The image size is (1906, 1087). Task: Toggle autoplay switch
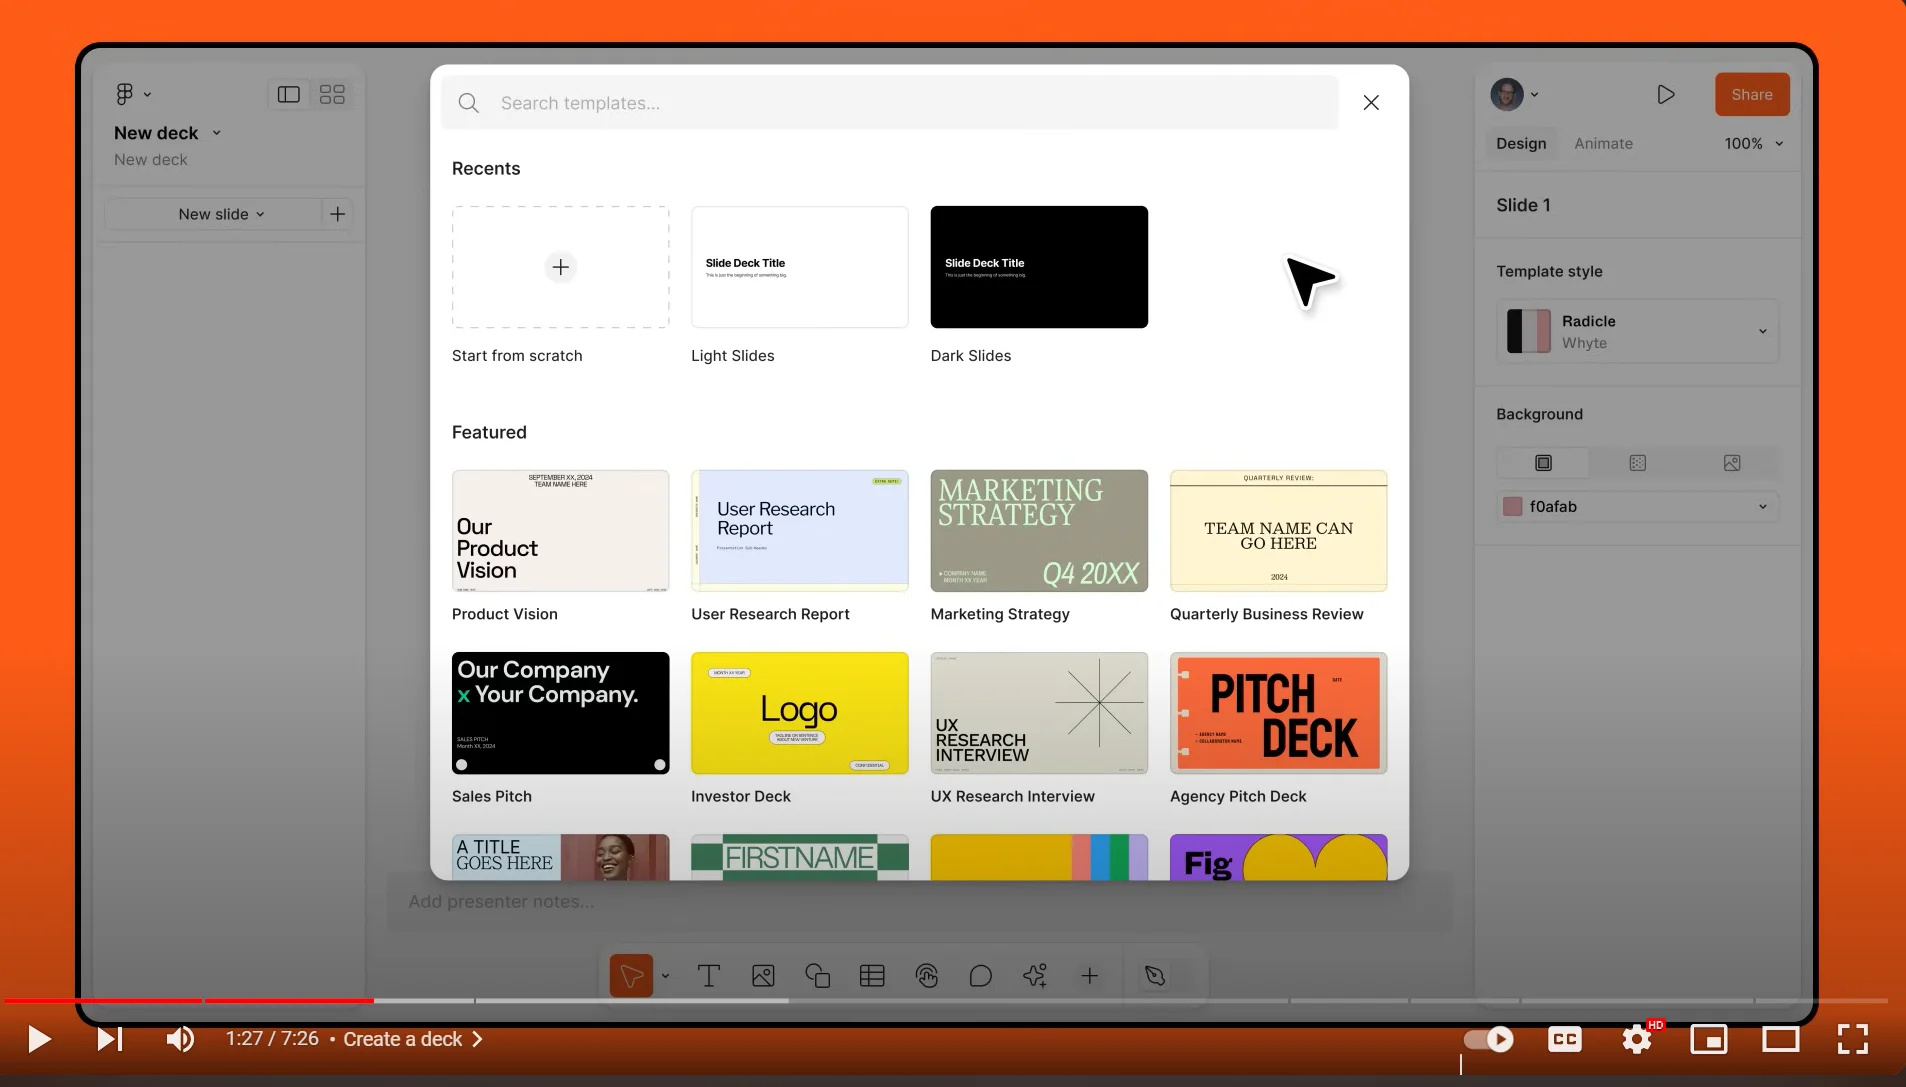[x=1488, y=1039]
